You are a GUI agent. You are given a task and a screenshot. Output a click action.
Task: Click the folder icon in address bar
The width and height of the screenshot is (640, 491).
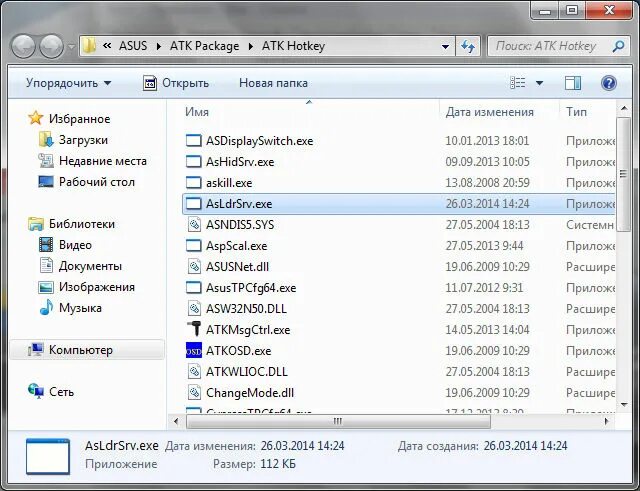(x=89, y=46)
